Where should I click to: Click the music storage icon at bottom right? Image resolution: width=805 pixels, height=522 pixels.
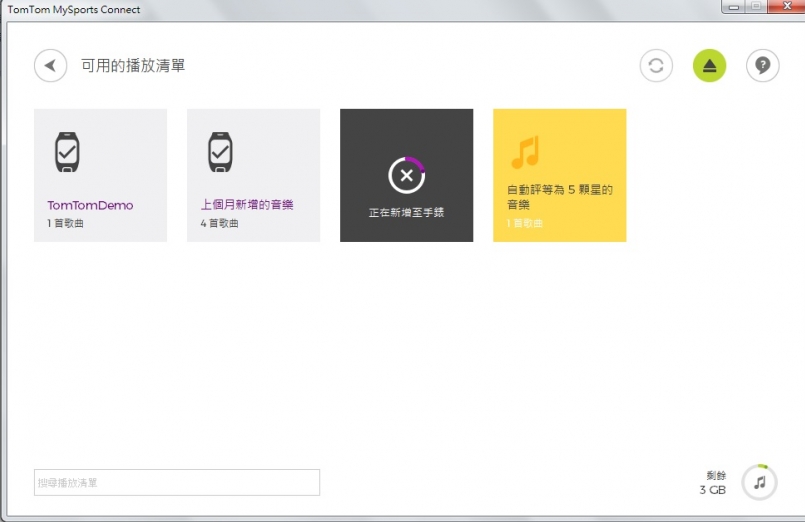[x=759, y=482]
